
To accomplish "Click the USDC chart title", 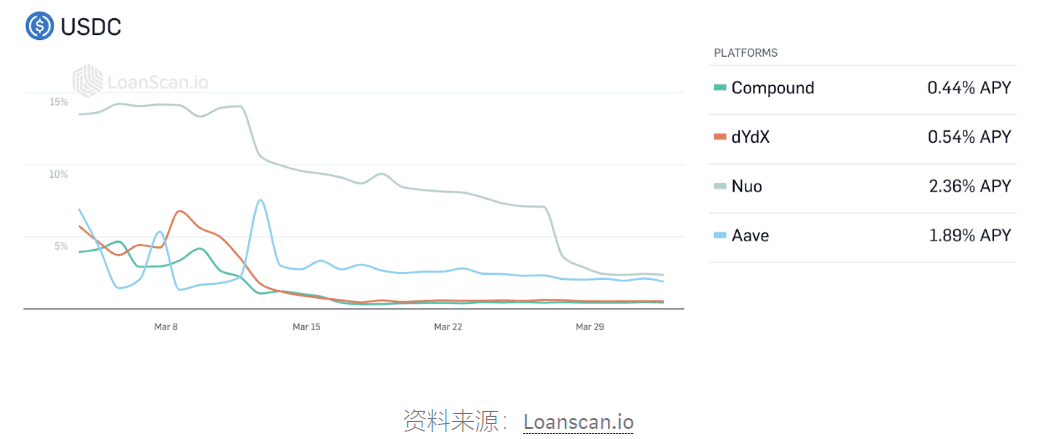I will point(90,27).
